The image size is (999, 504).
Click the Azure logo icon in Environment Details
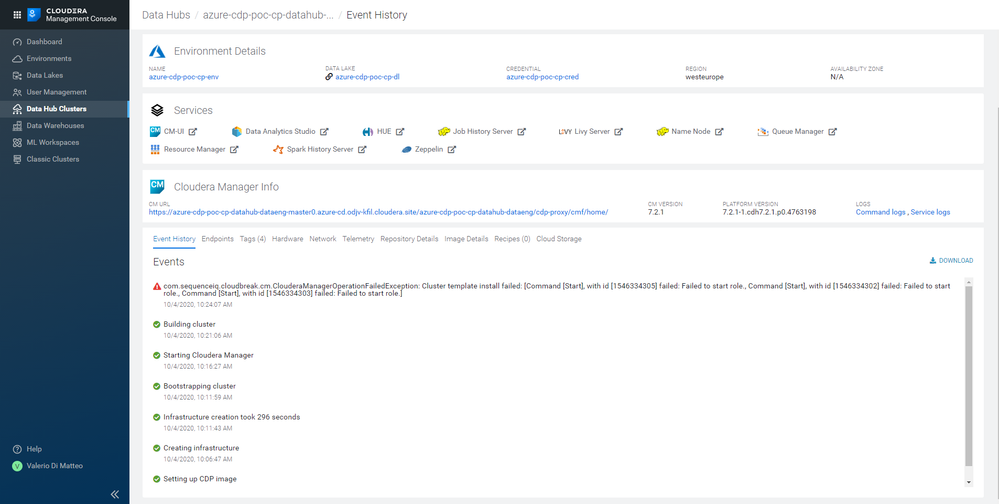[x=157, y=51]
